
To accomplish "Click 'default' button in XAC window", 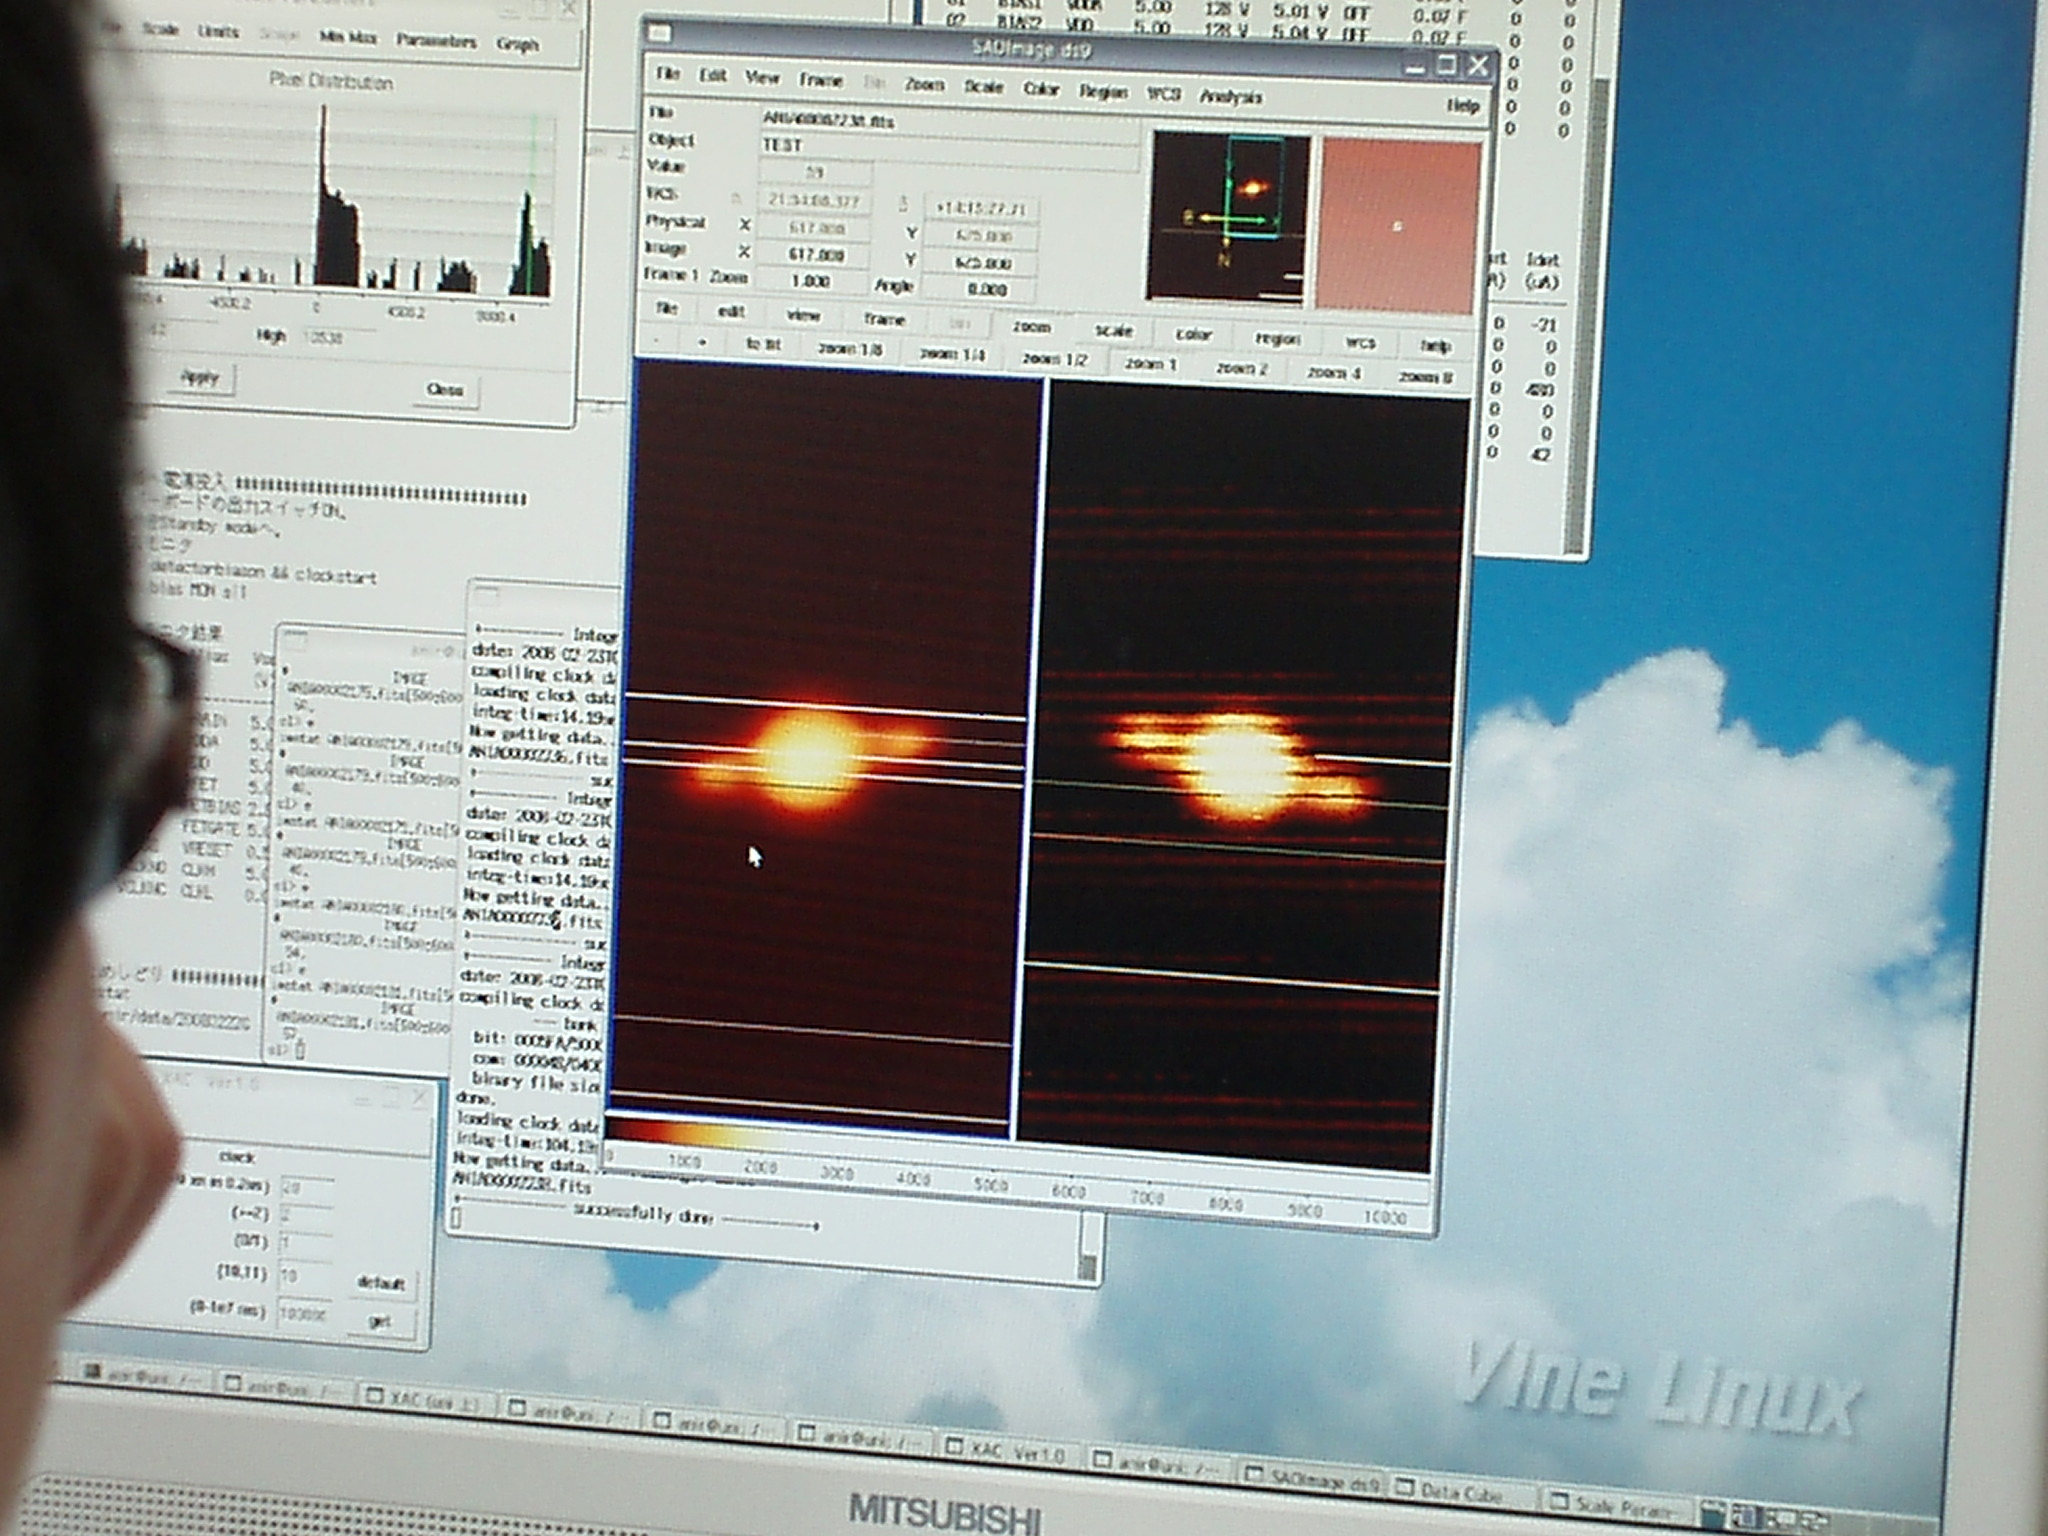I will (381, 1283).
